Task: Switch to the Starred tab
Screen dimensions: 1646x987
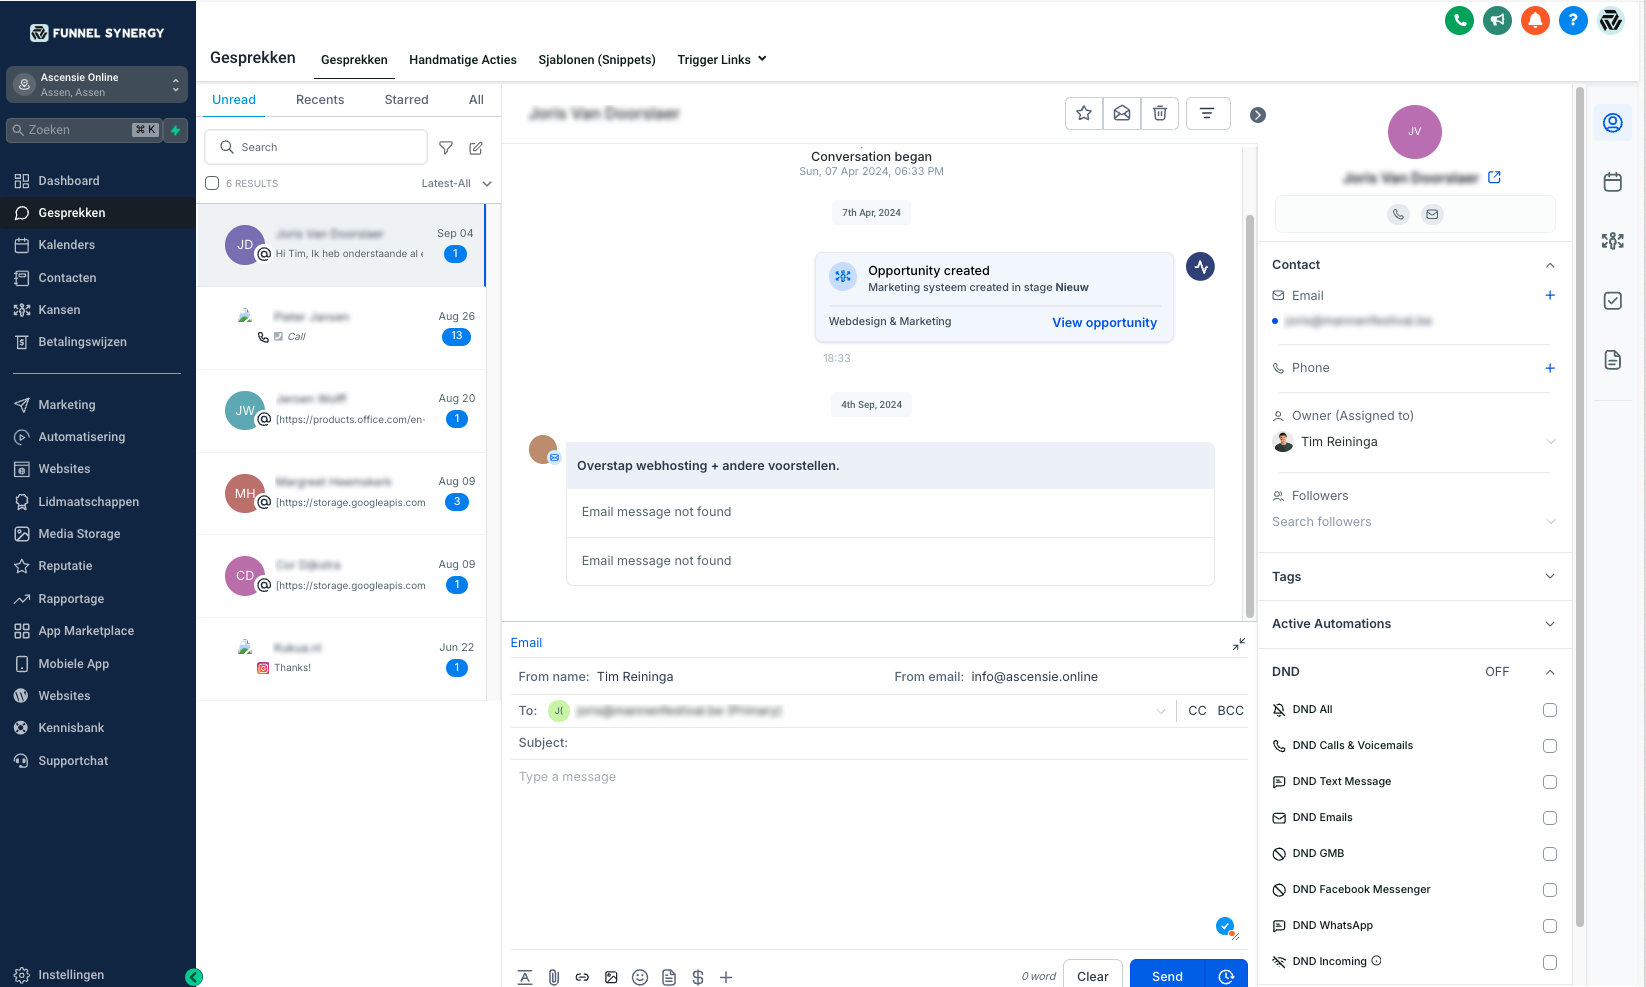Action: point(406,100)
